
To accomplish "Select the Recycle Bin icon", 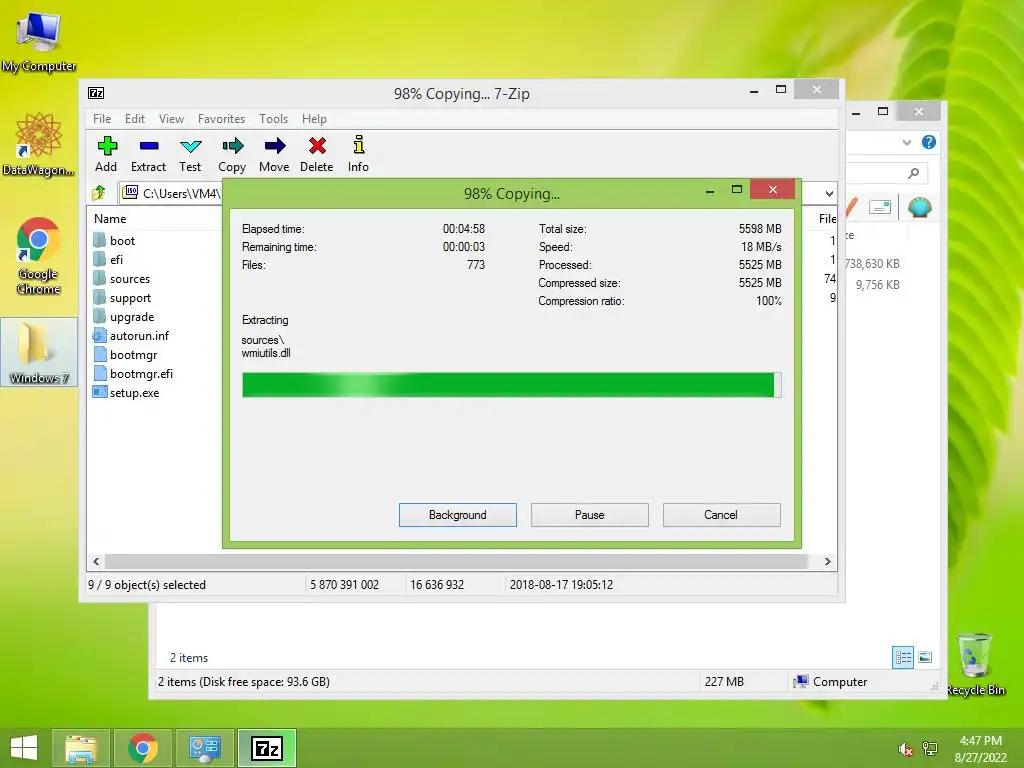I will pos(975,664).
